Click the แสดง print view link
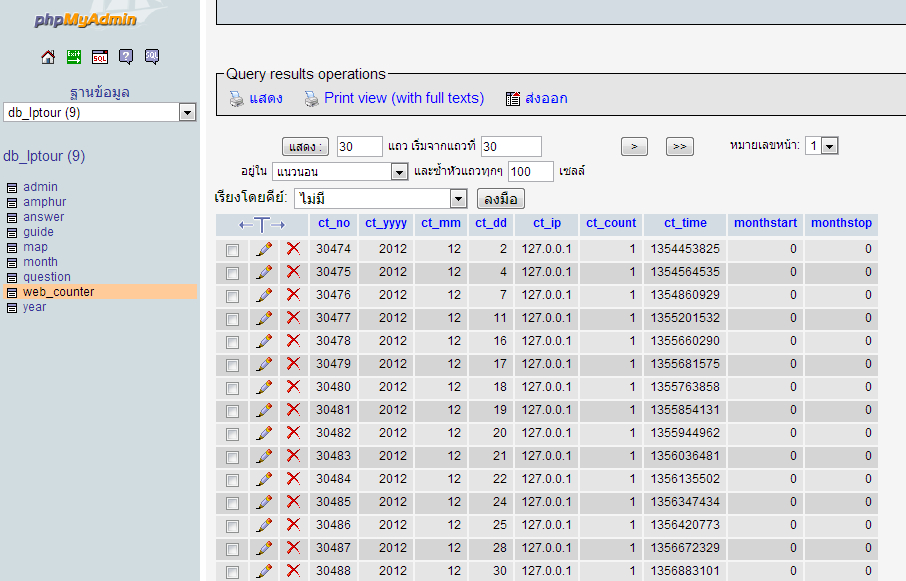 coord(266,98)
